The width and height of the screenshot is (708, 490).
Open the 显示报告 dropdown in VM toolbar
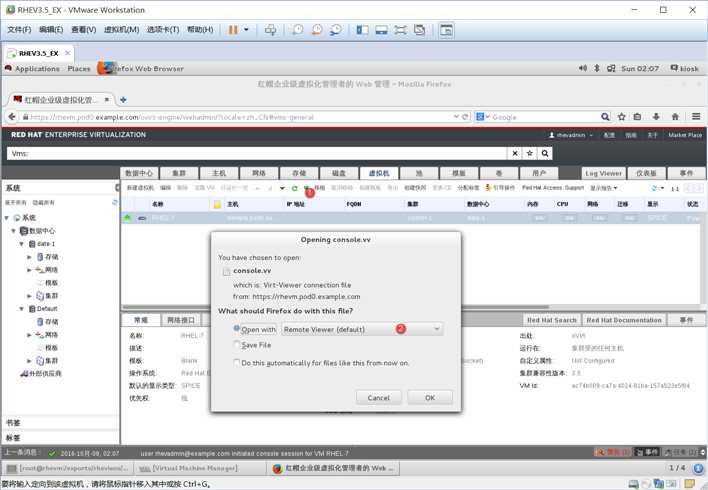(x=604, y=188)
